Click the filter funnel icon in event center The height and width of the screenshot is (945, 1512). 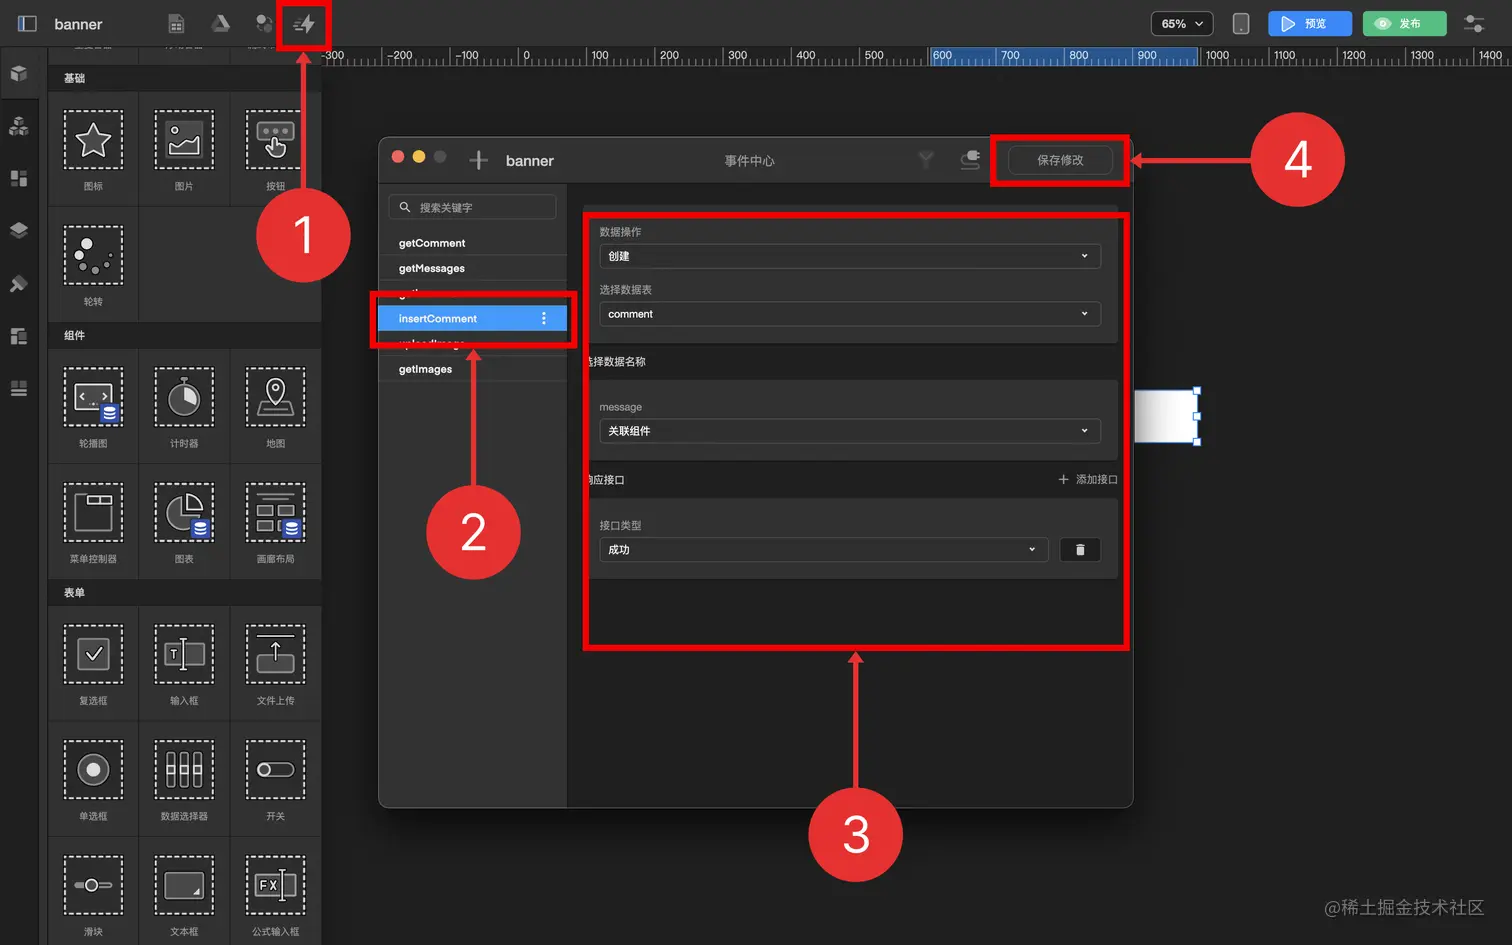(926, 160)
